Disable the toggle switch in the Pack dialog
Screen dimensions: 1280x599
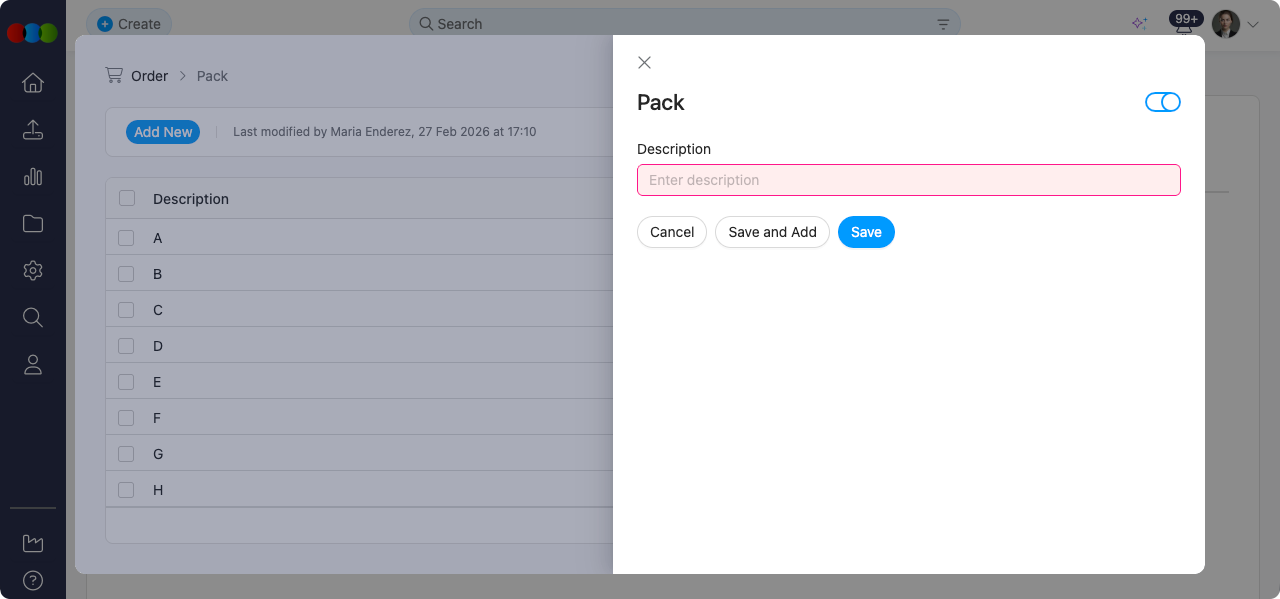tap(1163, 101)
